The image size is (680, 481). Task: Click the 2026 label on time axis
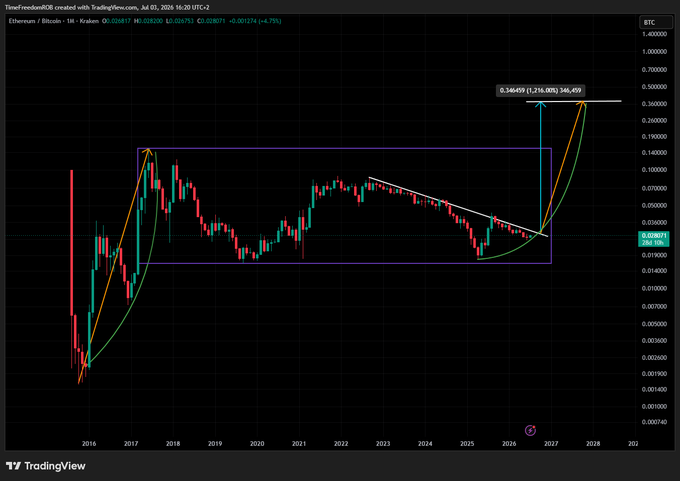coord(509,444)
